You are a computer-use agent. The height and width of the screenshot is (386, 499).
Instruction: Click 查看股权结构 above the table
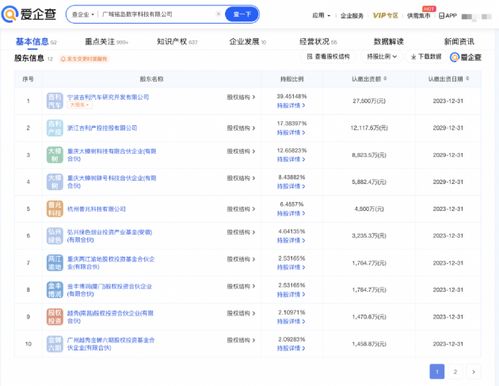pyautogui.click(x=328, y=57)
